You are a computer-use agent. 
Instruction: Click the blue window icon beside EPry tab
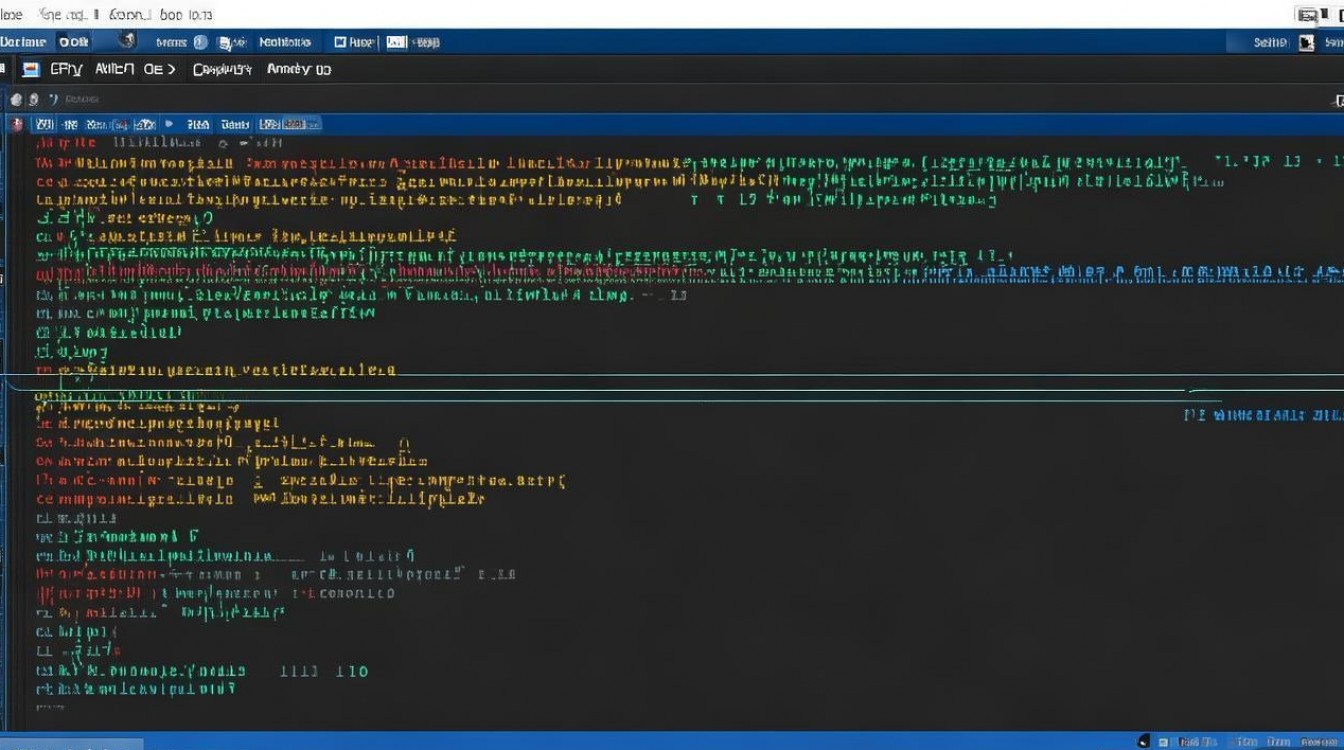pos(31,69)
